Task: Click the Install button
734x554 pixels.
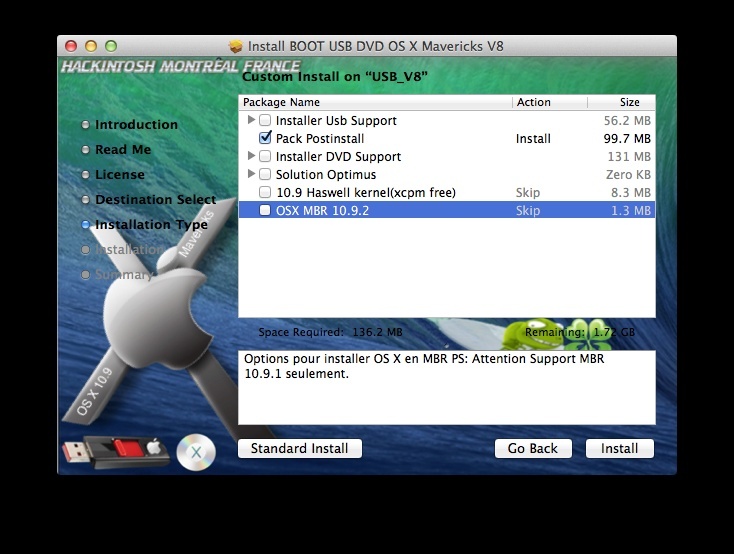Action: pyautogui.click(x=619, y=449)
